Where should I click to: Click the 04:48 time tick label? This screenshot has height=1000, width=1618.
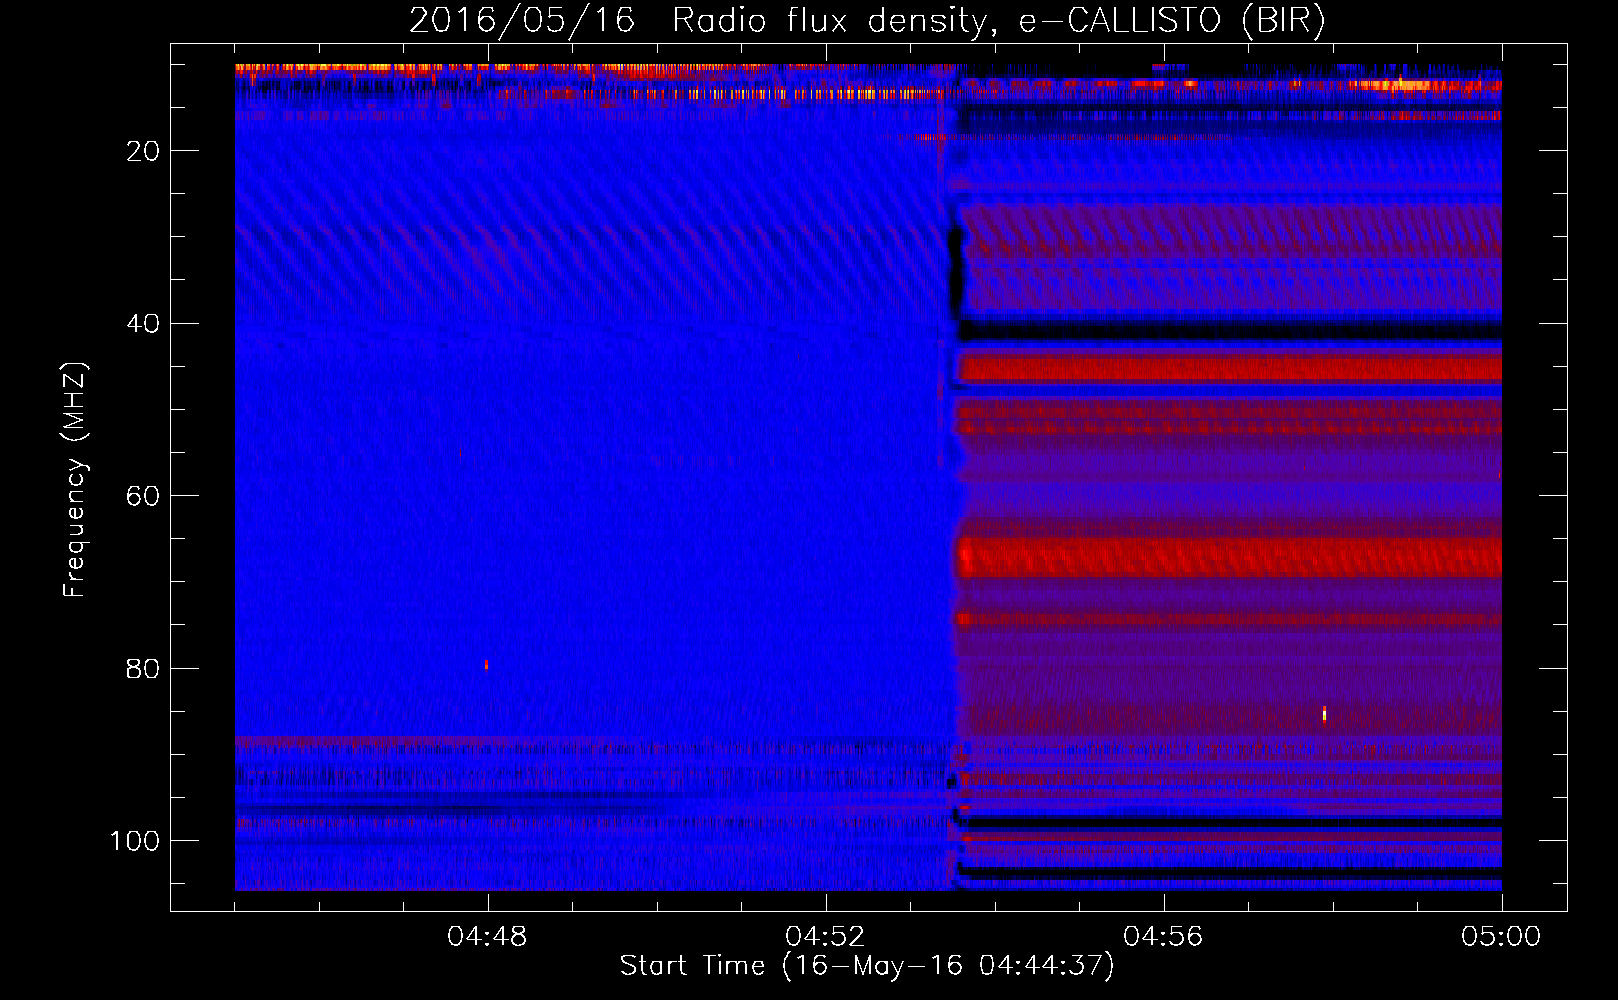pyautogui.click(x=487, y=937)
